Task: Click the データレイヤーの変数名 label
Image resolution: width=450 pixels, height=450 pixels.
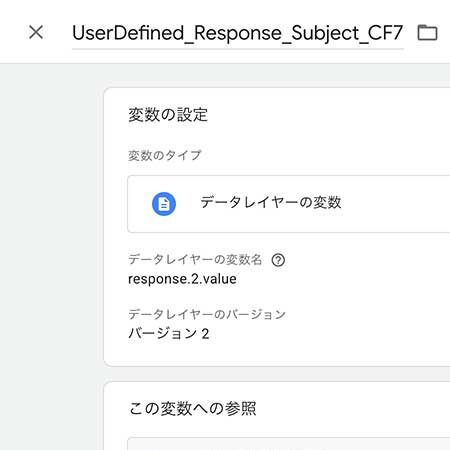Action: click(195, 260)
